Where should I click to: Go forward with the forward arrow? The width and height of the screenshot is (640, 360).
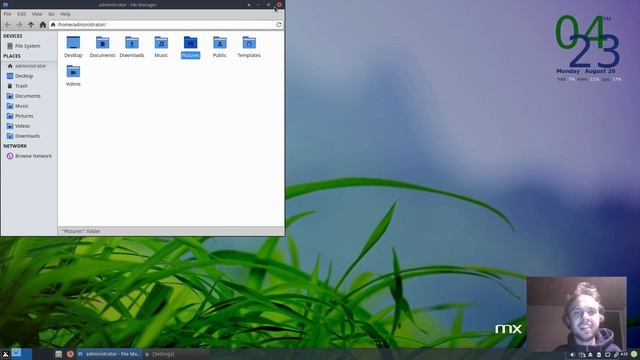click(19, 25)
